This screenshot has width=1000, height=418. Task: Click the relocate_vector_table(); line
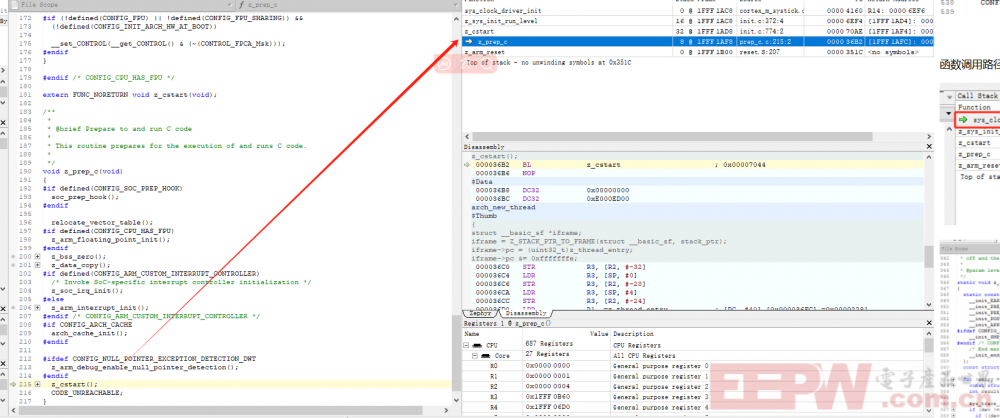[102, 222]
